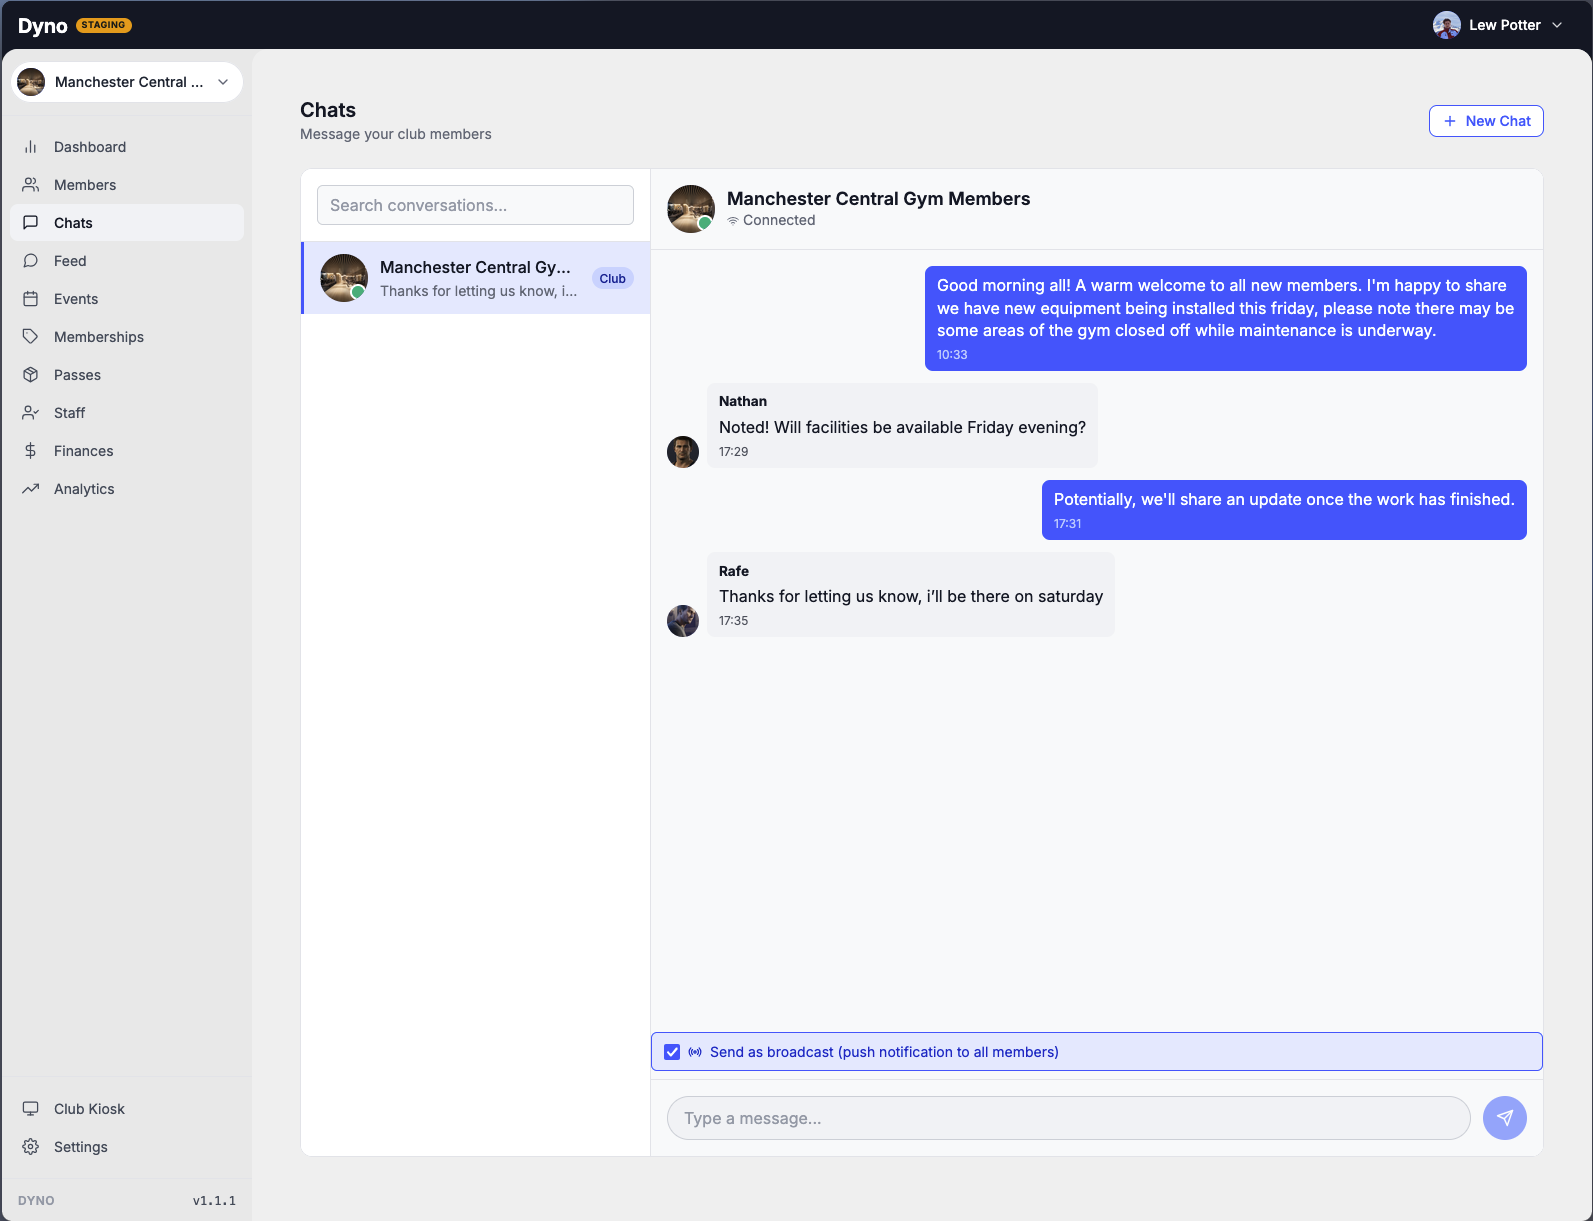Click the Memberships tag icon

point(31,337)
